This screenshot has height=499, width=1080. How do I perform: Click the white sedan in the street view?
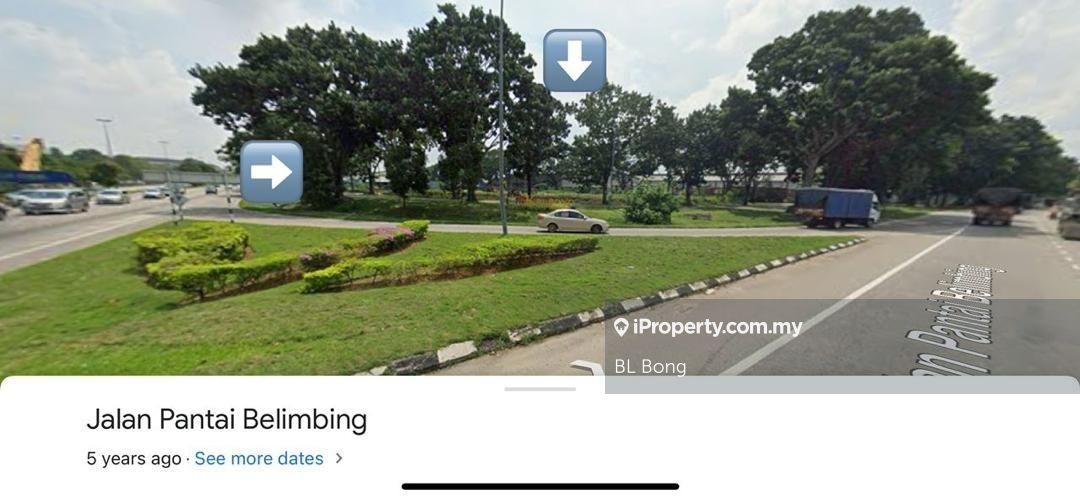tap(572, 221)
